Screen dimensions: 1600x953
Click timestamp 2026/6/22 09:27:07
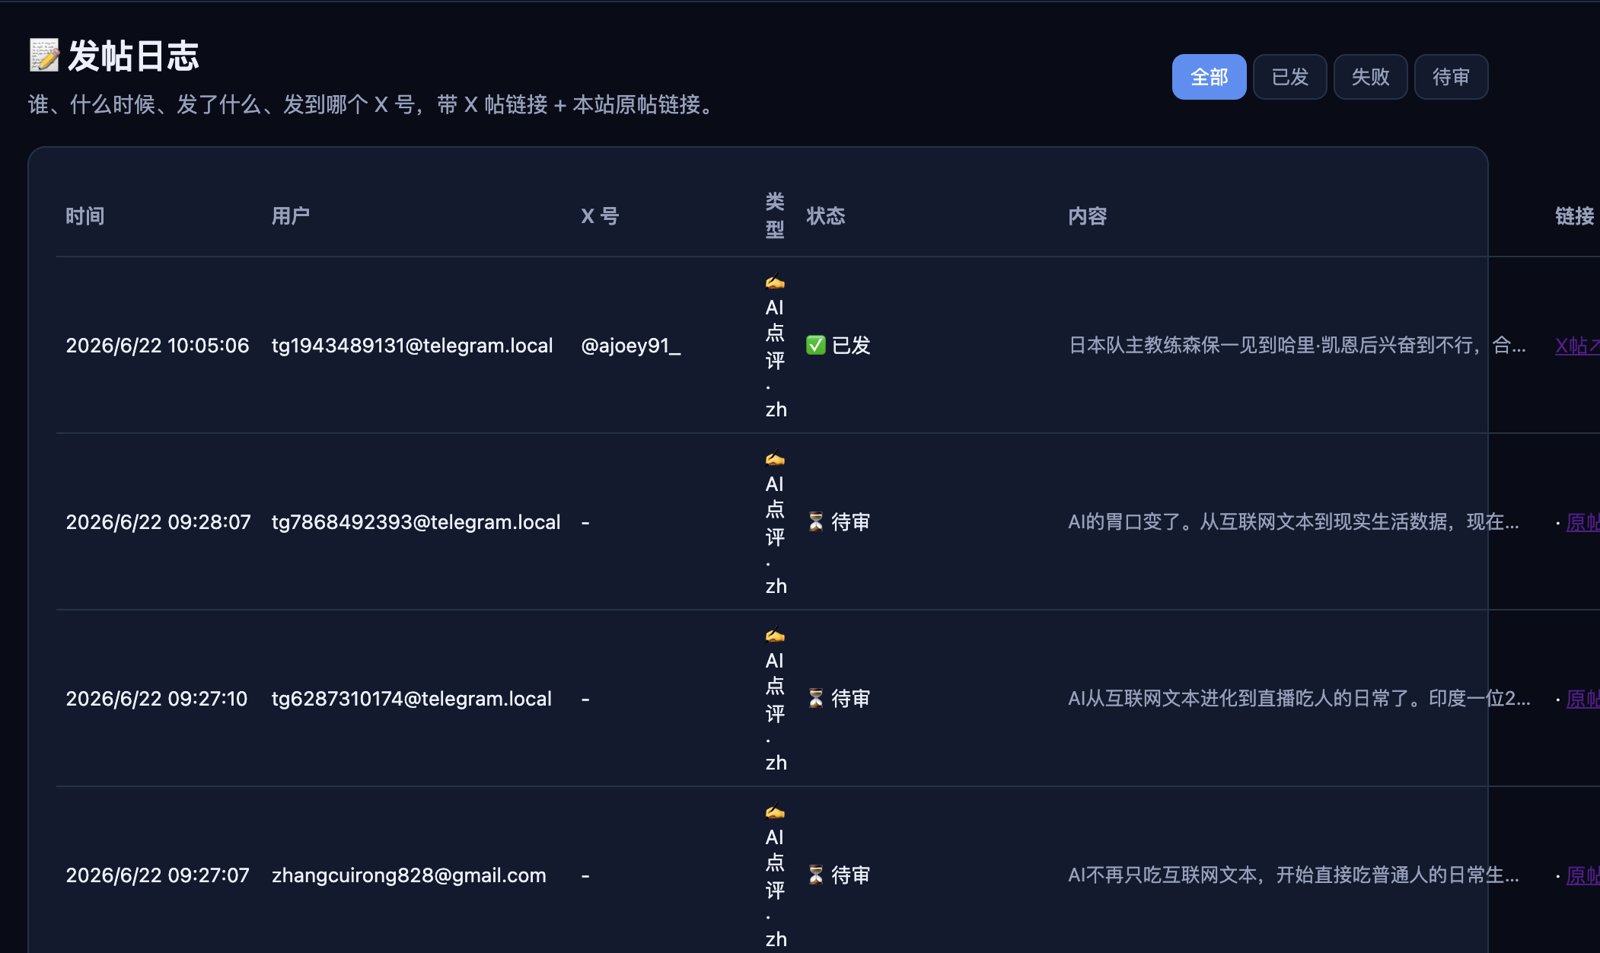(157, 875)
